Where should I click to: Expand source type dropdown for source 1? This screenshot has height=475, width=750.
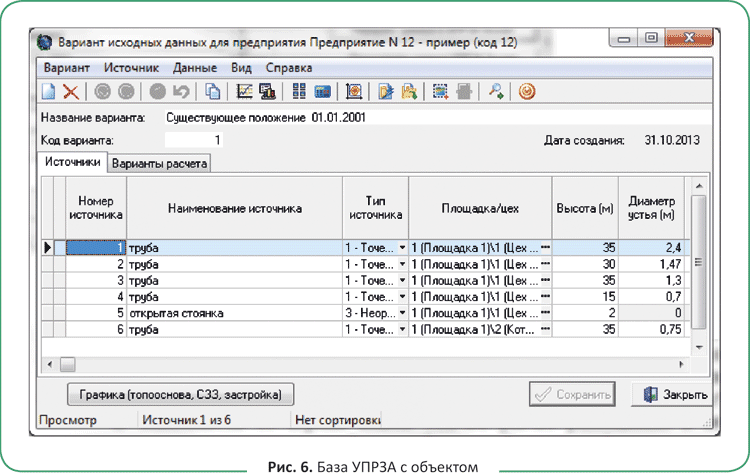pos(402,248)
